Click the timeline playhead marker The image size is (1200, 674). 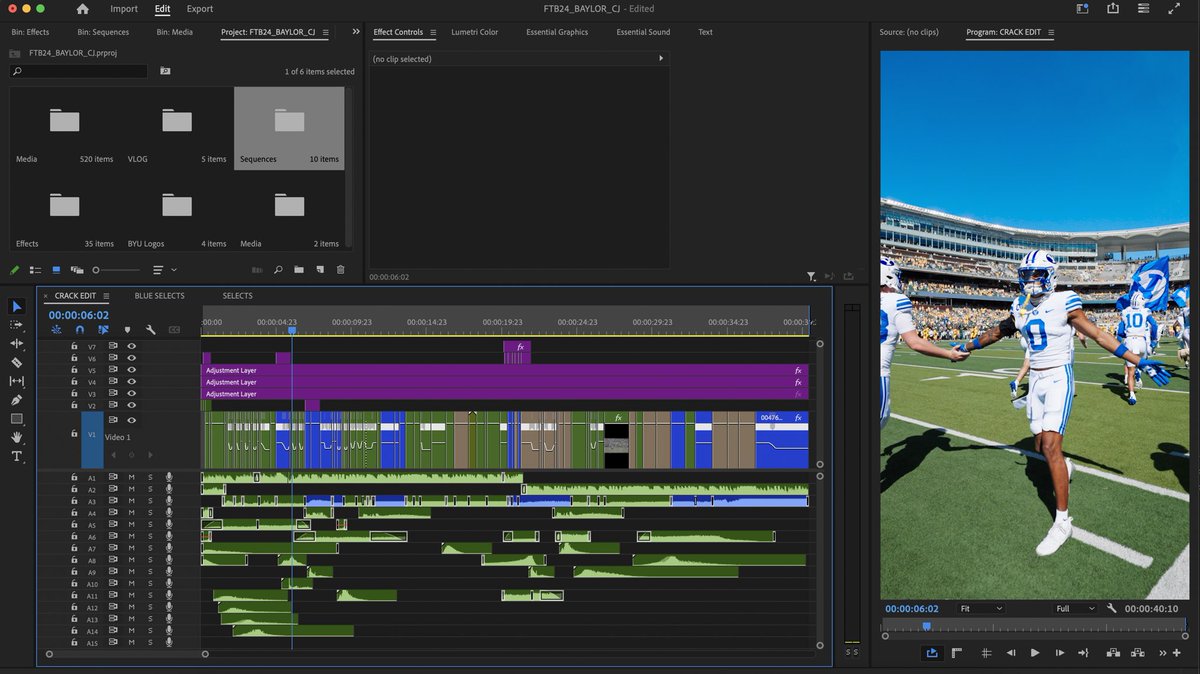click(292, 330)
